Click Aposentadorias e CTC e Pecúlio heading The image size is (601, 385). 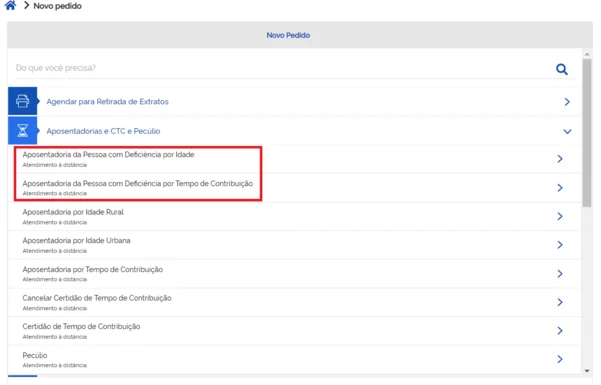coord(103,131)
